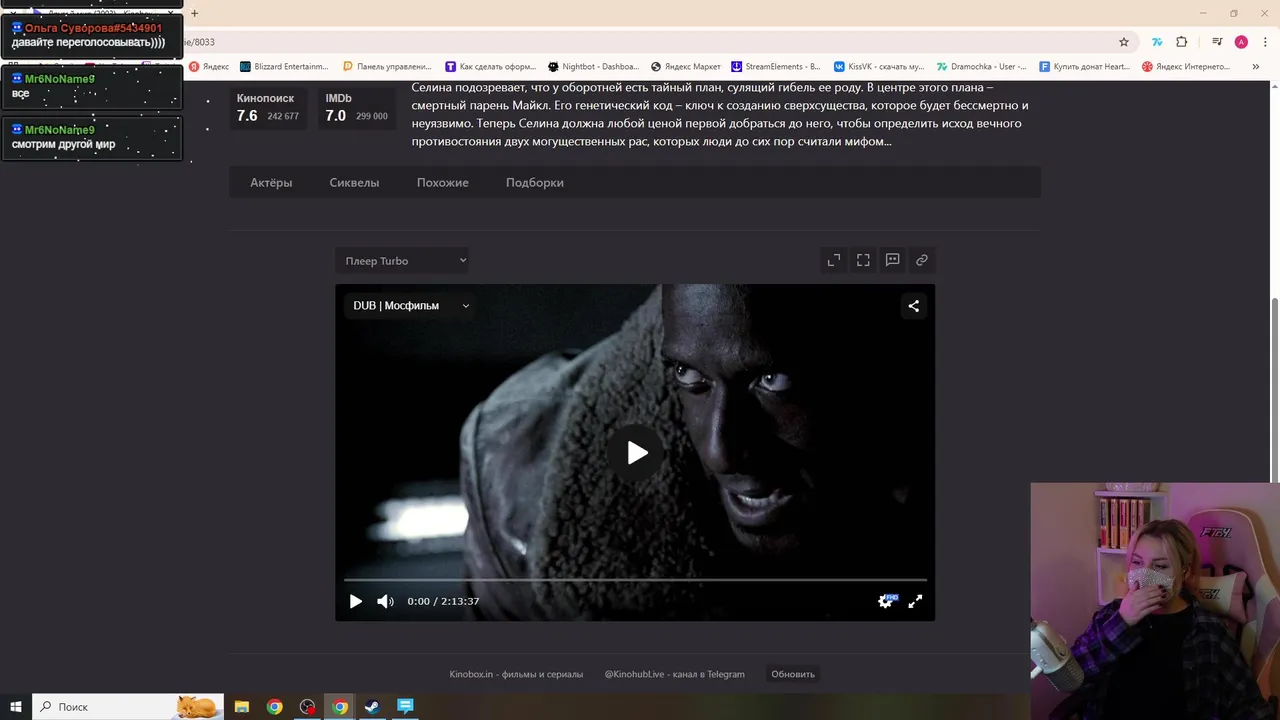The width and height of the screenshot is (1280, 720).
Task: Open the browser extensions puzzle icon
Action: click(x=1182, y=42)
